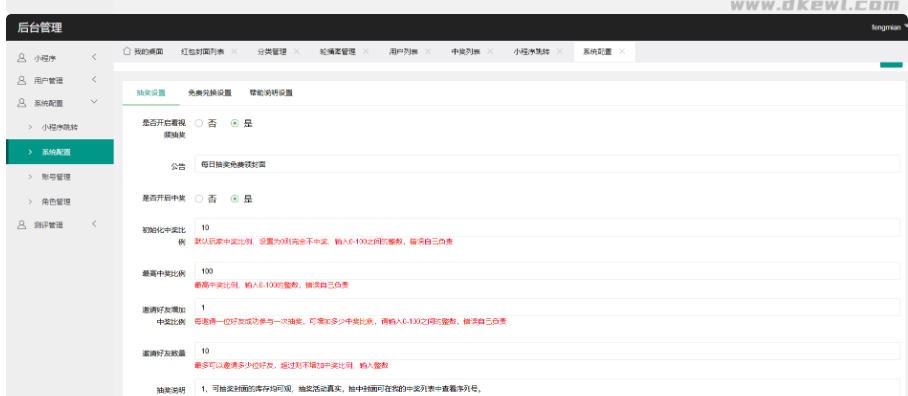Switch to the 红包封面列表 tab
908x396 pixels.
(203, 52)
